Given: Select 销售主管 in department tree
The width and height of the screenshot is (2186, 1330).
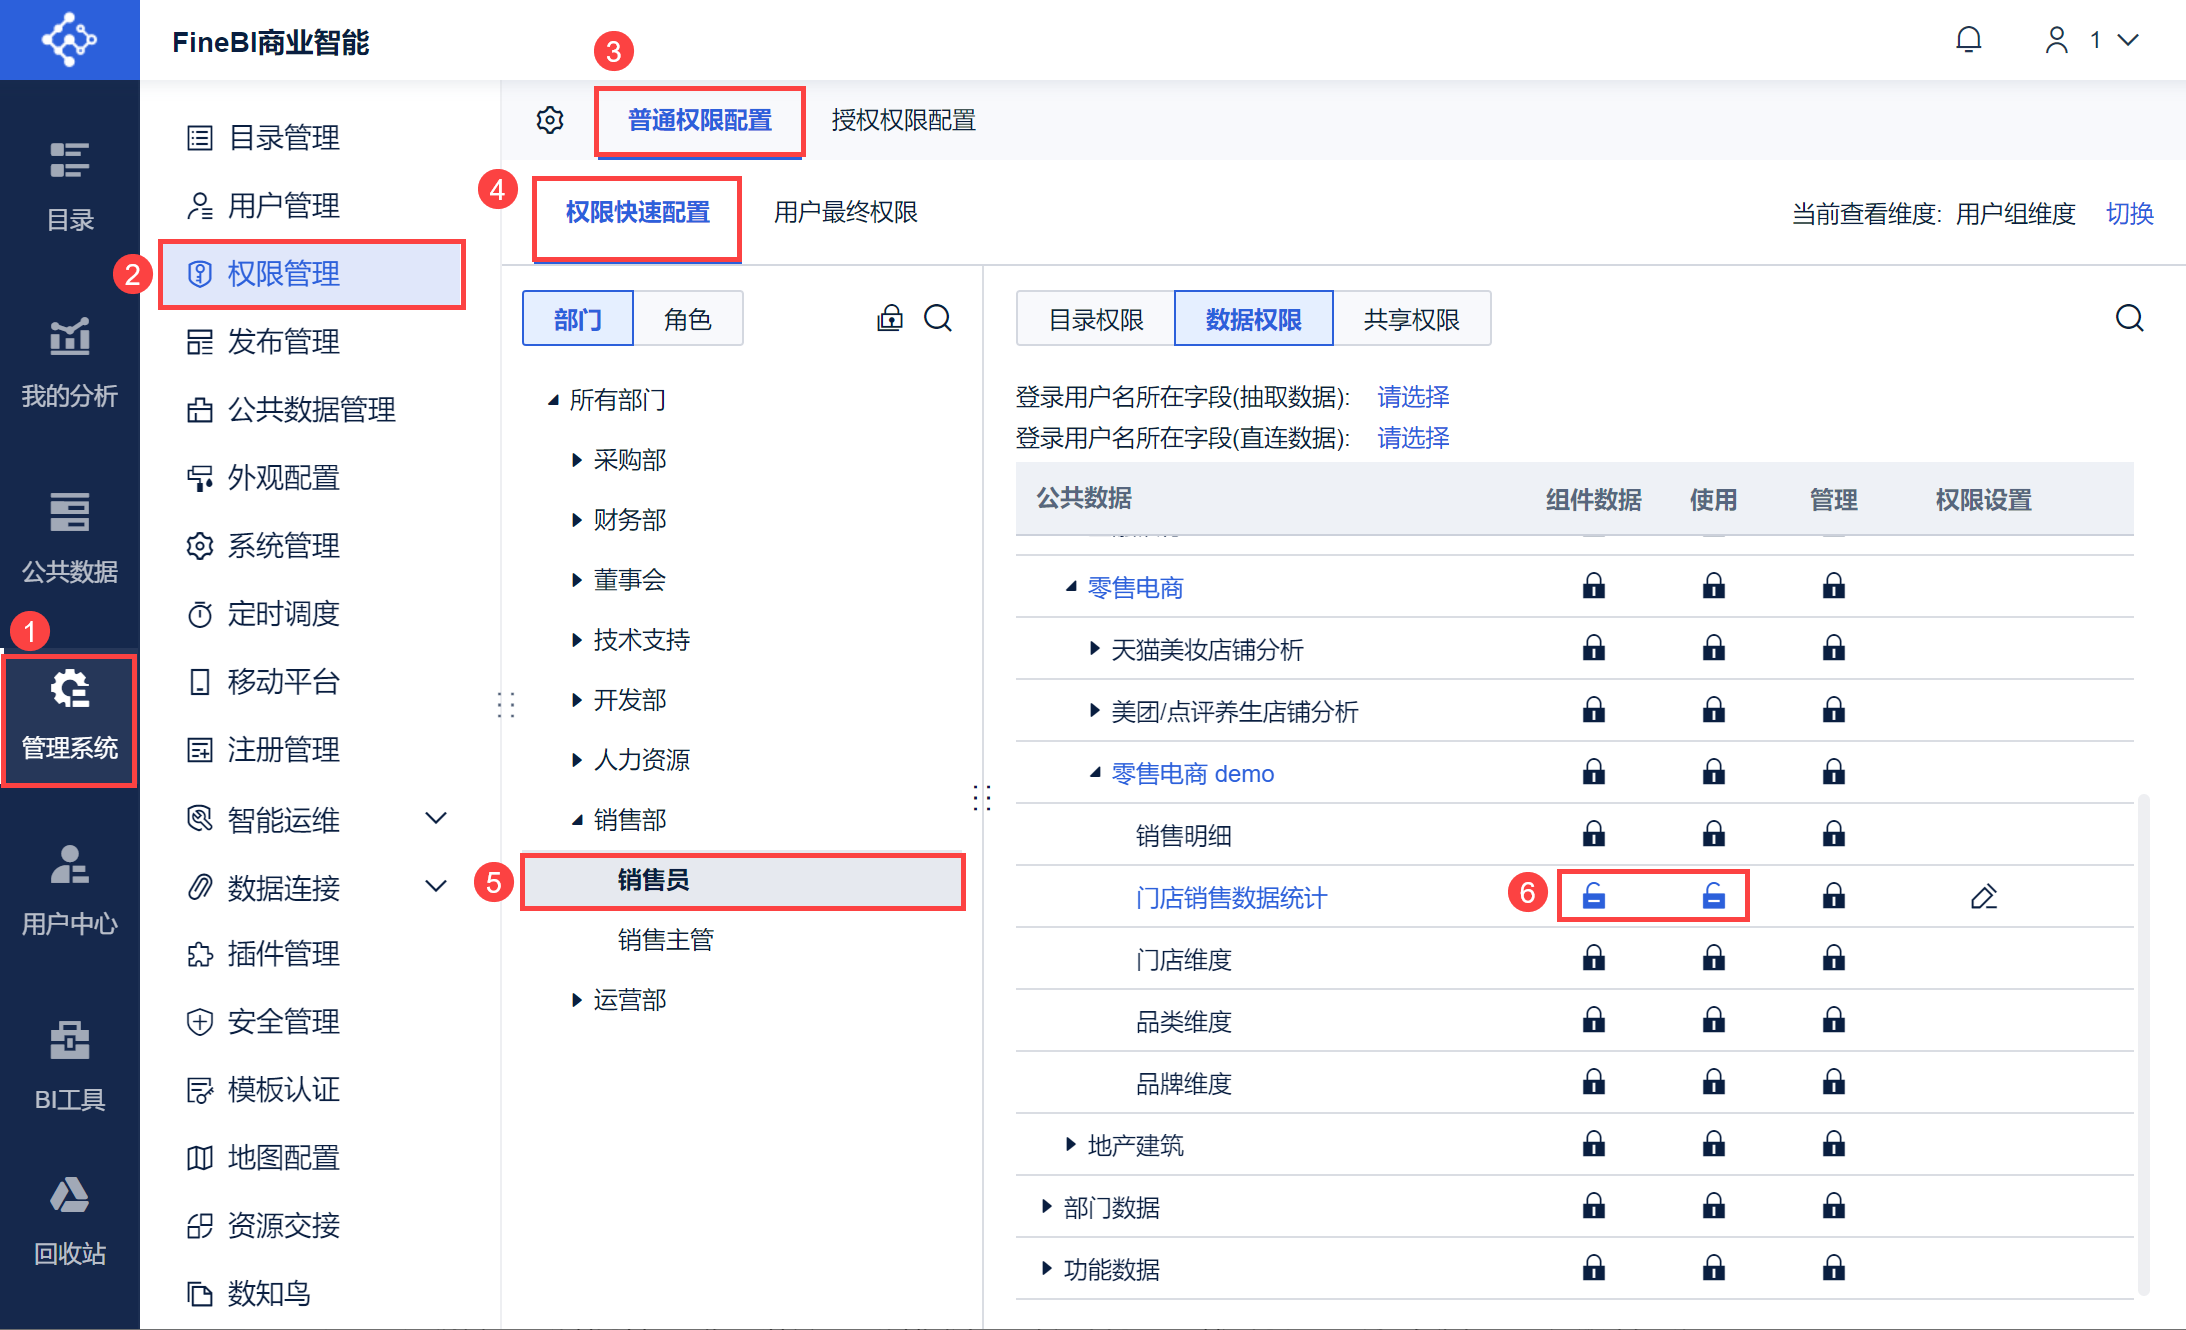Looking at the screenshot, I should point(665,940).
